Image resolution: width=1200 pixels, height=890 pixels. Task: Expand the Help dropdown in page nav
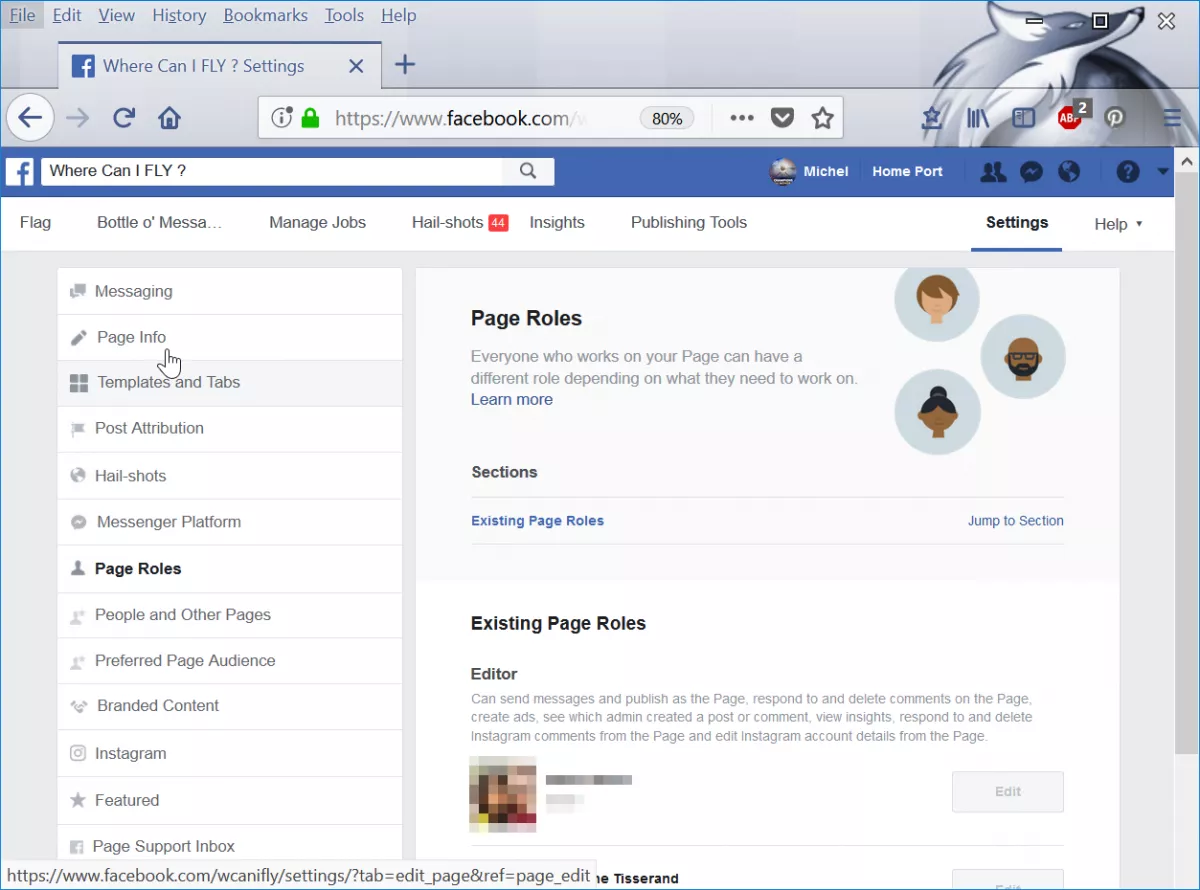1117,224
